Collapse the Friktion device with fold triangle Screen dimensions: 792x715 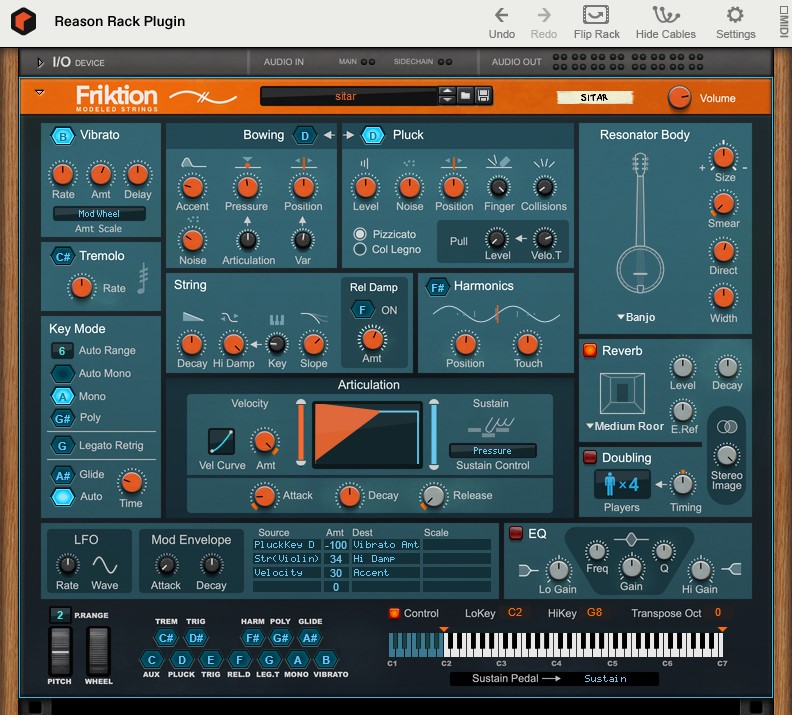tap(40, 93)
